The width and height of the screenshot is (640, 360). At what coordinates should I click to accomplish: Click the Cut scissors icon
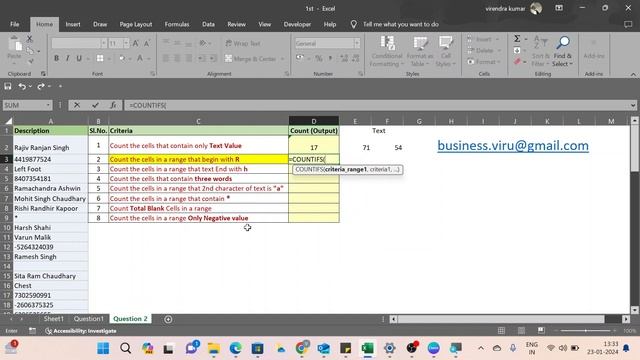(x=29, y=39)
